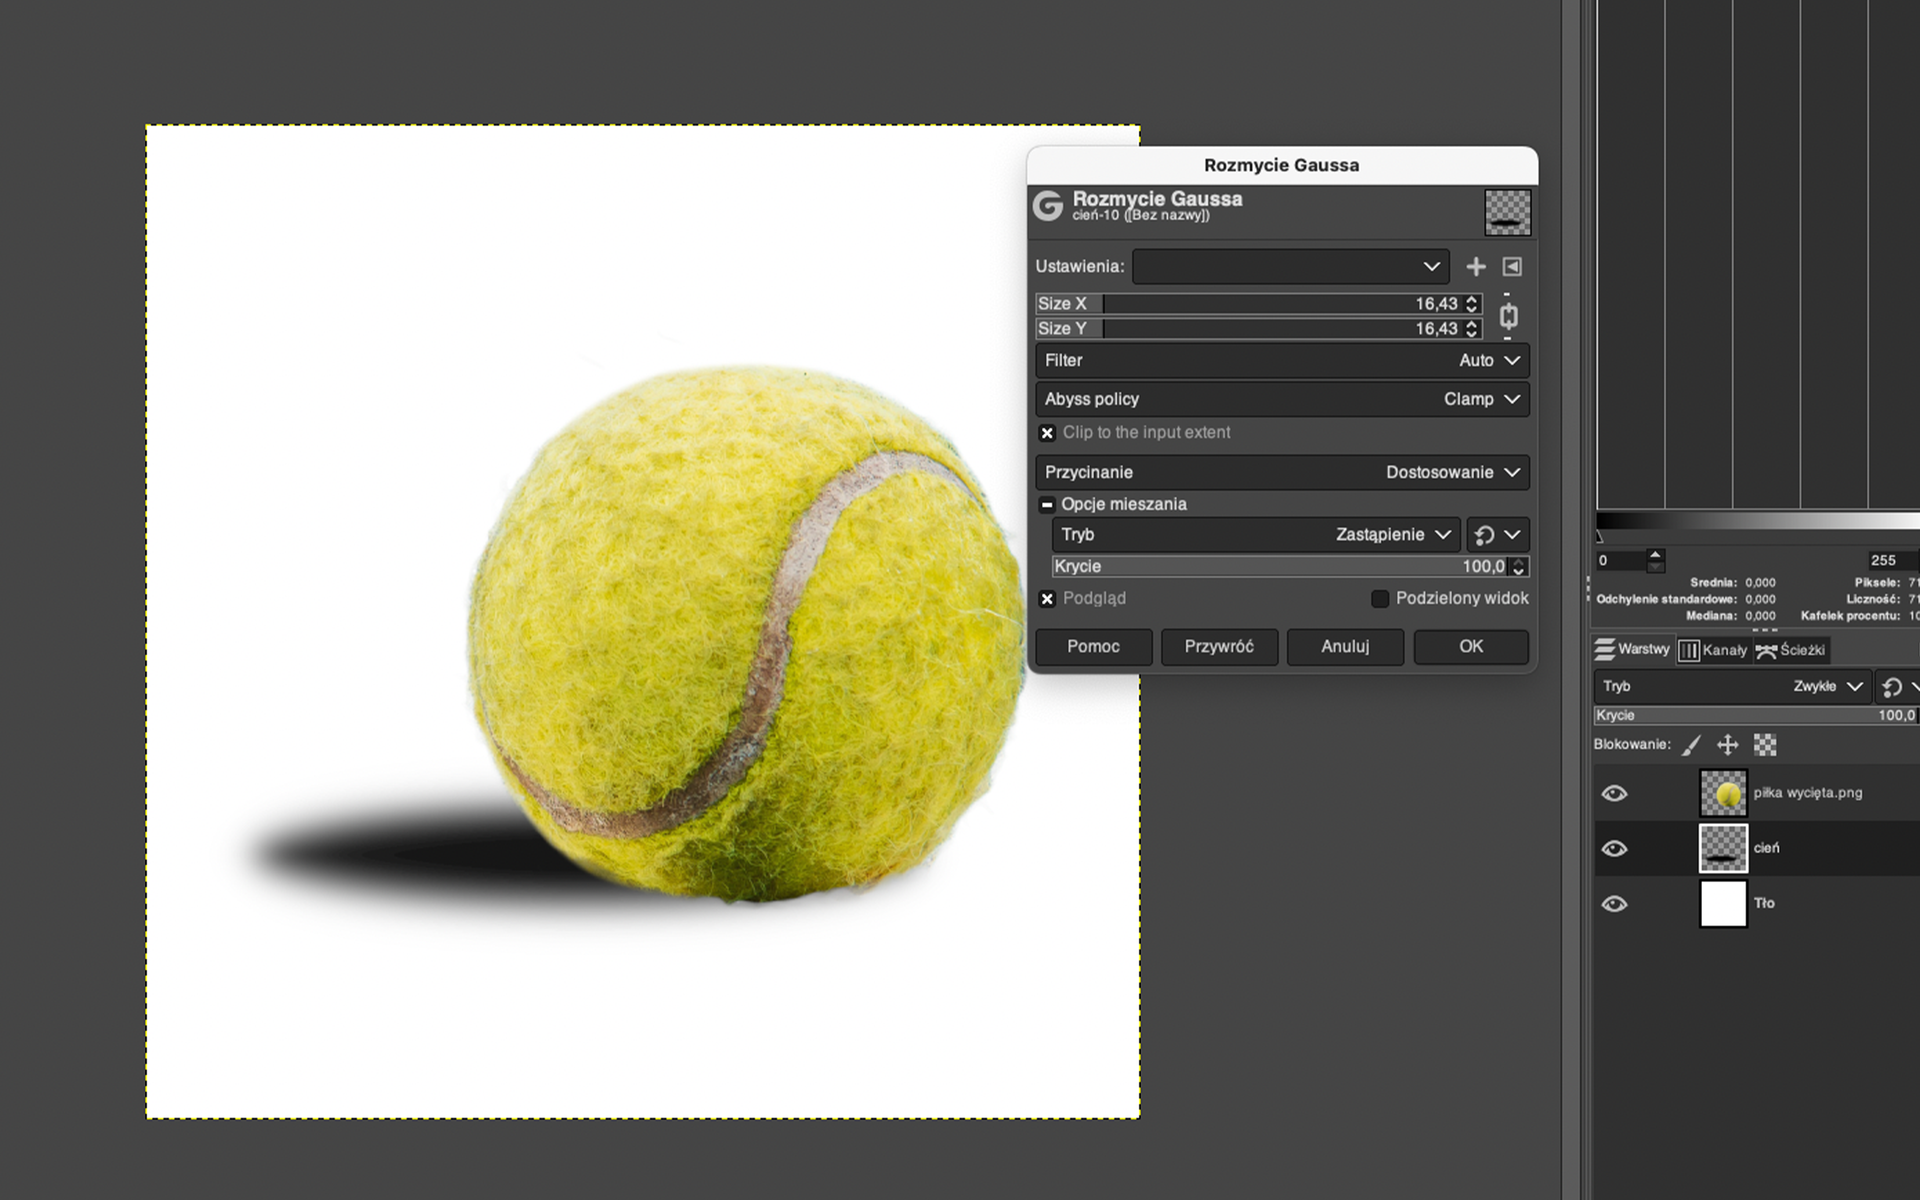Toggle visibility of the cień layer
The image size is (1920, 1200).
pyautogui.click(x=1615, y=847)
